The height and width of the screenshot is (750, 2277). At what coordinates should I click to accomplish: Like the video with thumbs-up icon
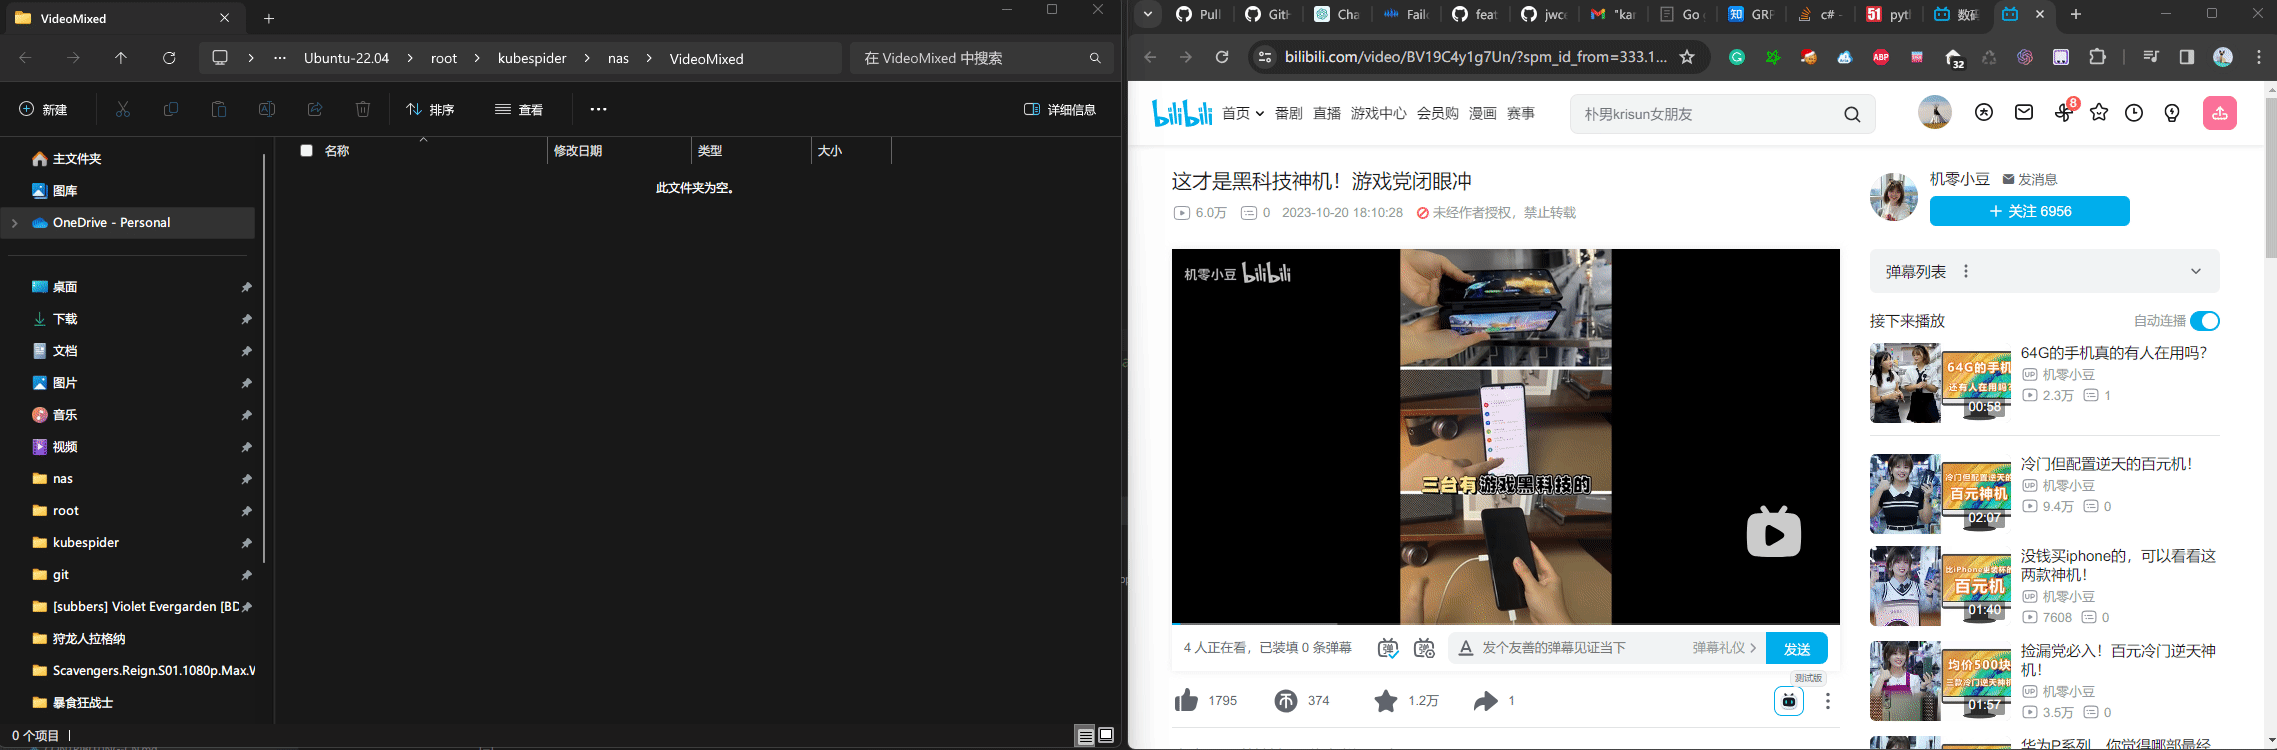1187,700
